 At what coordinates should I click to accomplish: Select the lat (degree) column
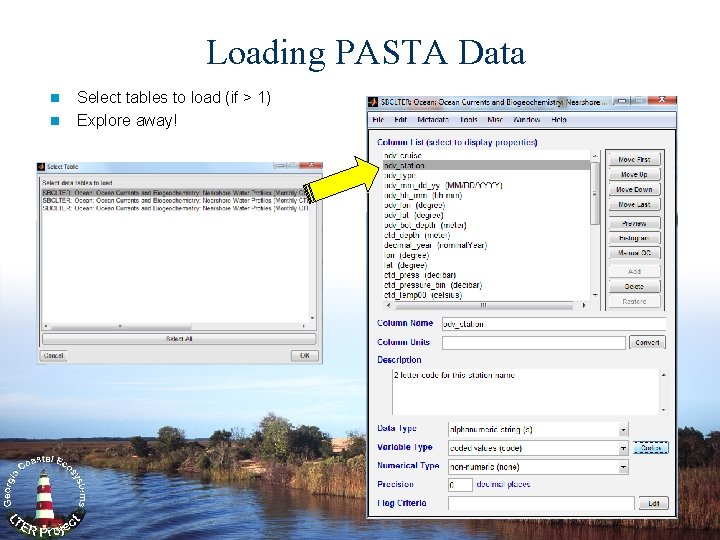(487, 265)
